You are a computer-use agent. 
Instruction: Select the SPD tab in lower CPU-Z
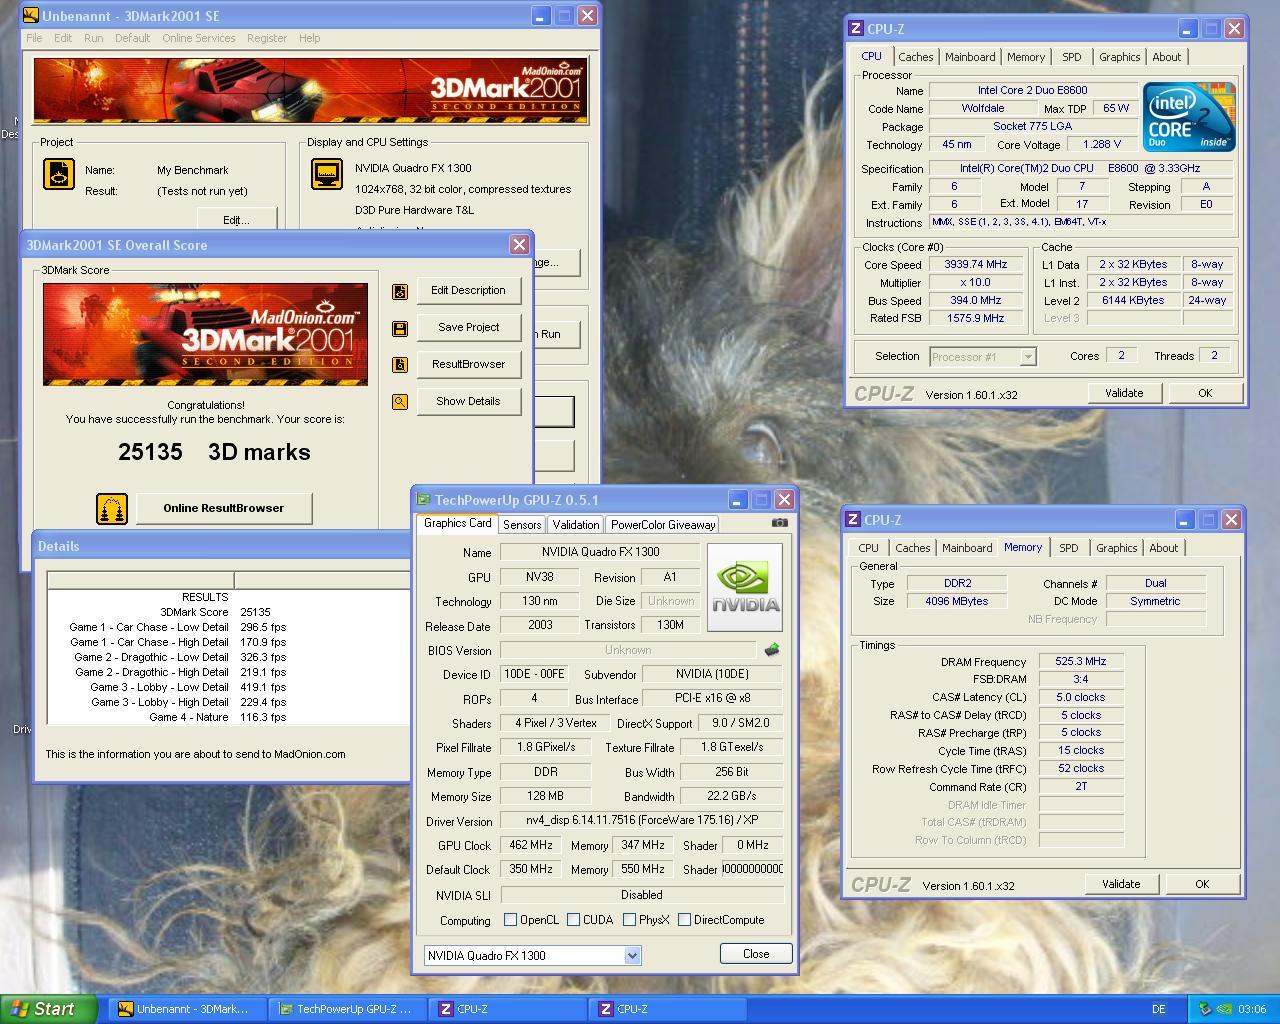(1069, 548)
